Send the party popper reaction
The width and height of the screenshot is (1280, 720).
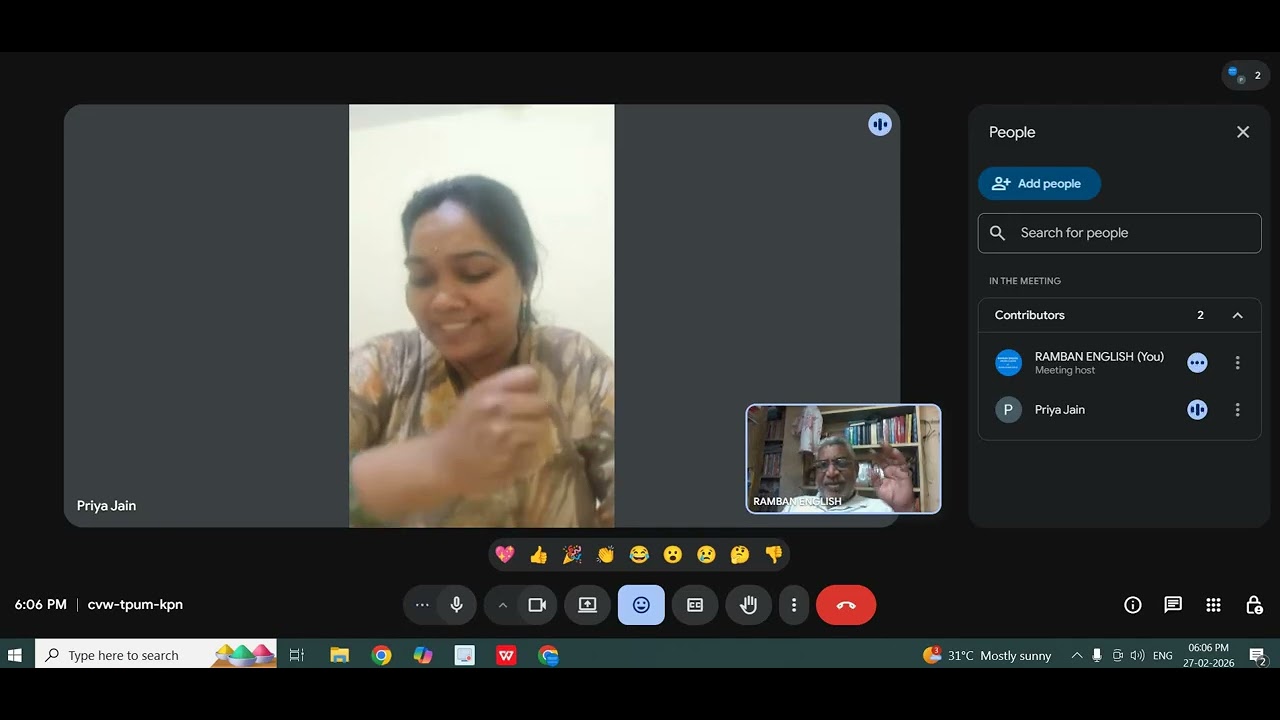coord(572,554)
